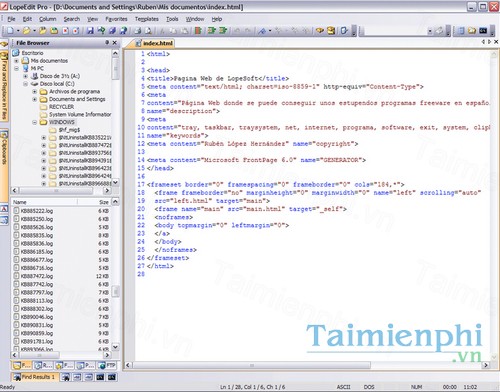Screen dimensions: 500x392
Task: Switch to the index.html document tab
Action: [x=154, y=43]
